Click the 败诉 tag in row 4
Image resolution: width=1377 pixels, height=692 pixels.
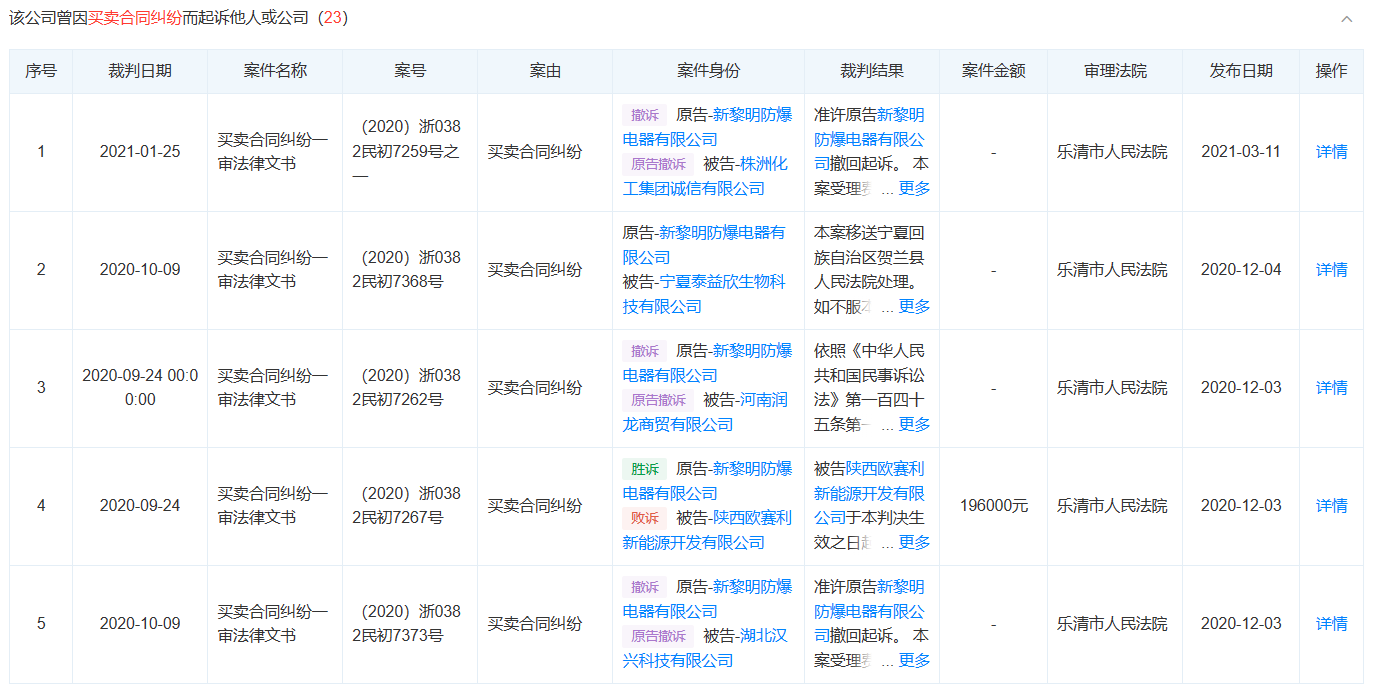click(644, 518)
